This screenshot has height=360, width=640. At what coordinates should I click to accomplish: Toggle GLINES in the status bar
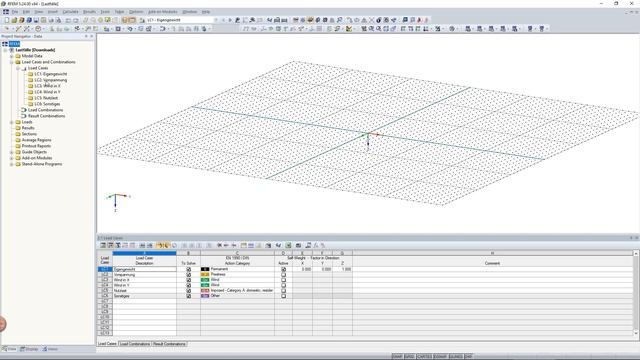[x=456, y=356]
